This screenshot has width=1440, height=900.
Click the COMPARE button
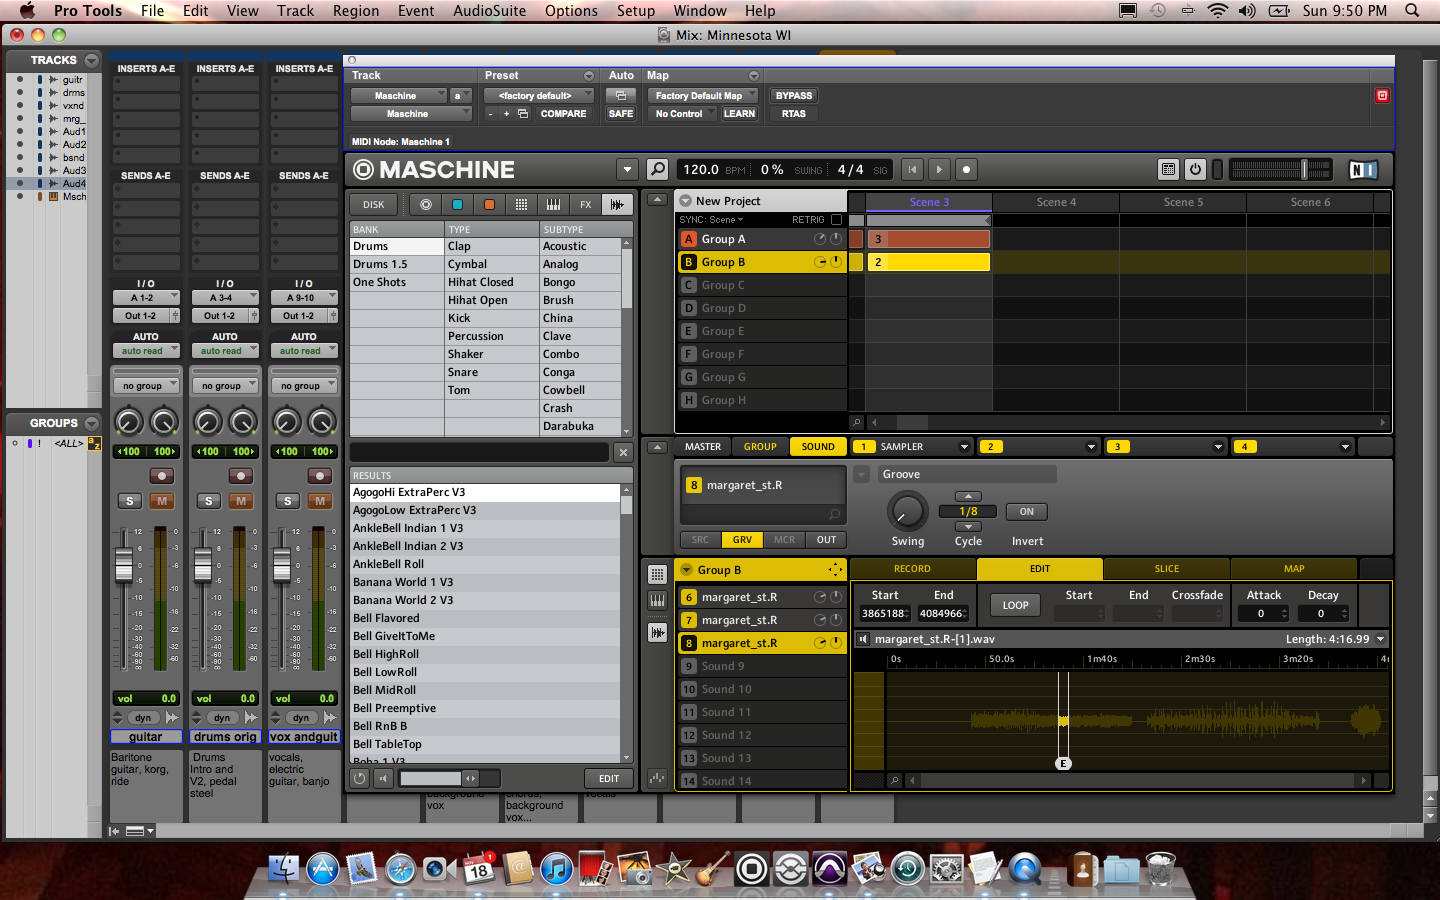(563, 114)
